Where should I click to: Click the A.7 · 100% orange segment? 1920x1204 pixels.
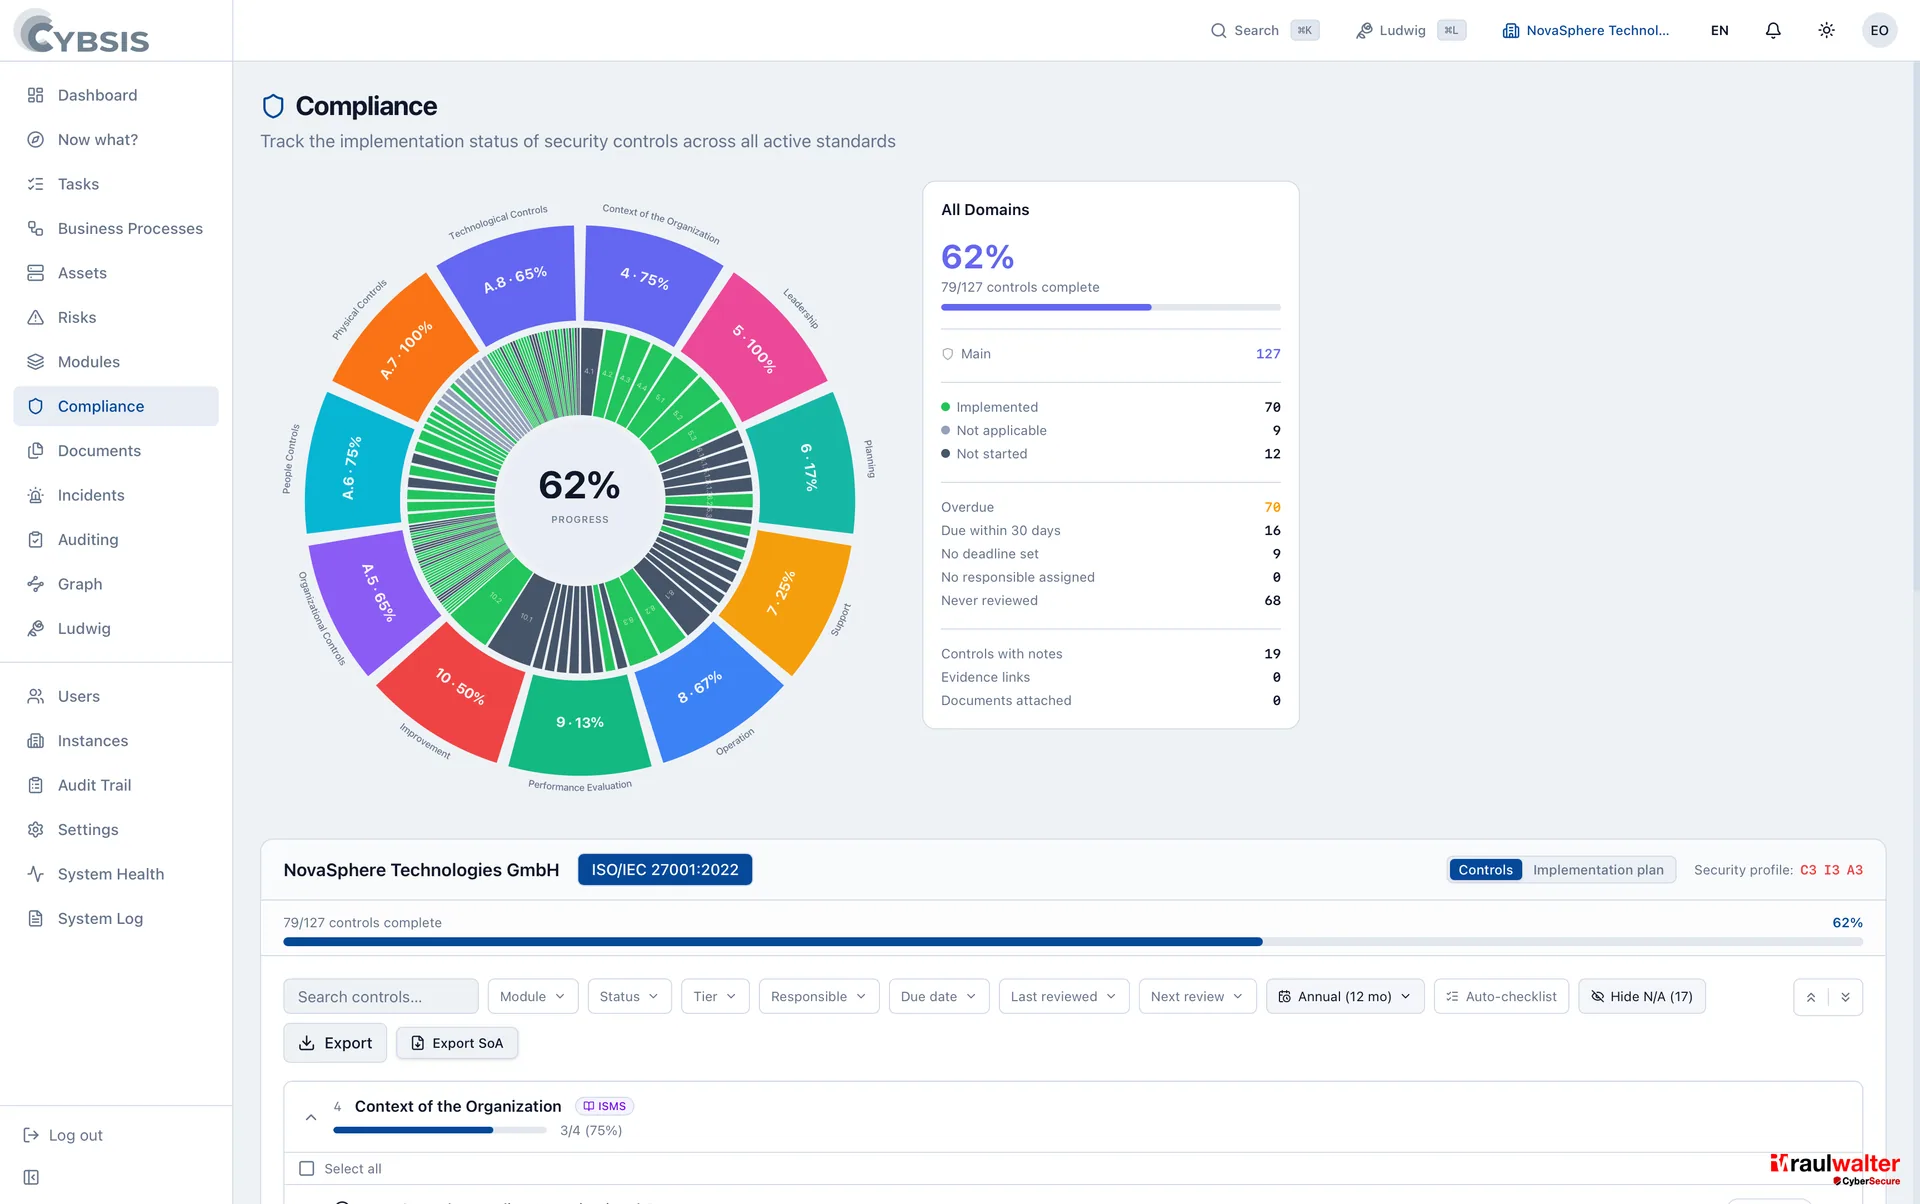click(x=406, y=349)
